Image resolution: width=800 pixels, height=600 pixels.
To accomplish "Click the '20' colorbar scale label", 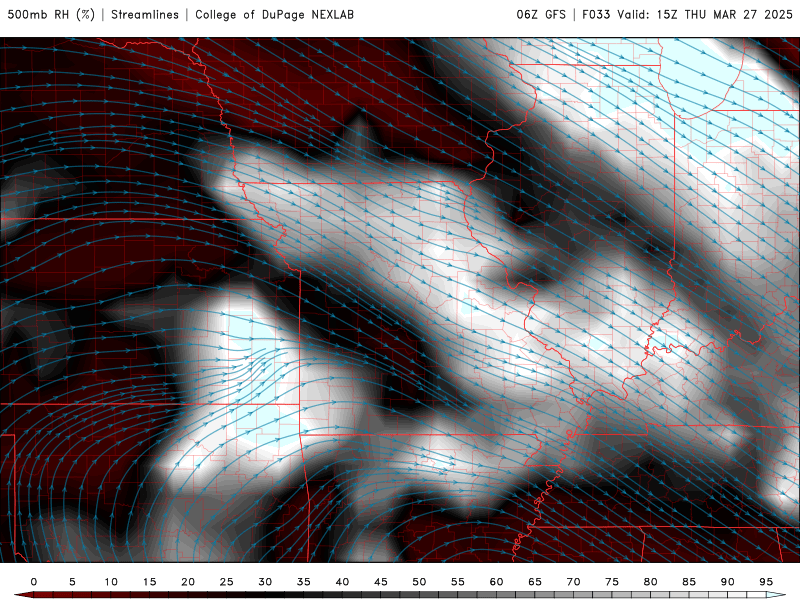I will pyautogui.click(x=188, y=582).
